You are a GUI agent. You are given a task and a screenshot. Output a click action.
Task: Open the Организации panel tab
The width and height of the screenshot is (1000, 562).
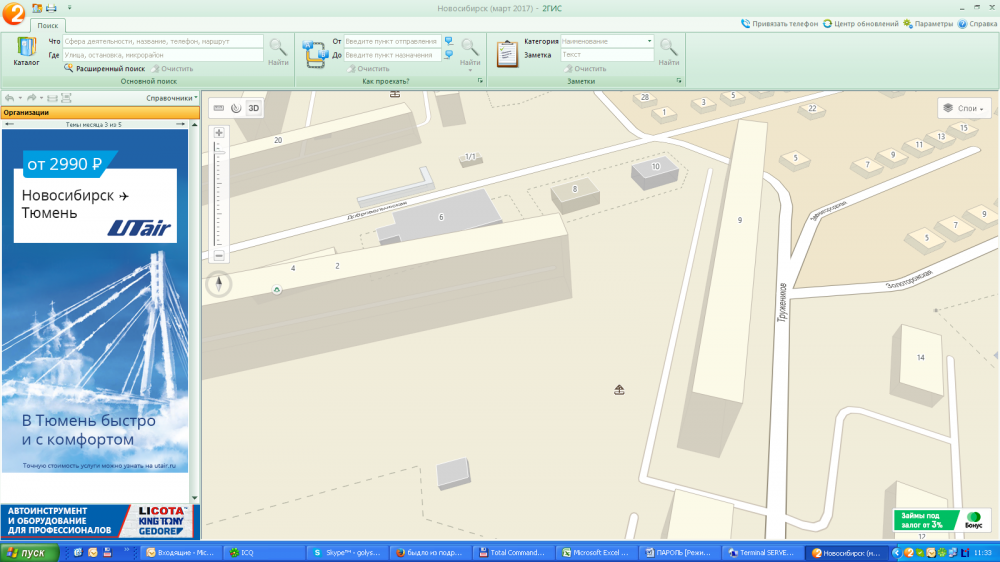coord(26,113)
